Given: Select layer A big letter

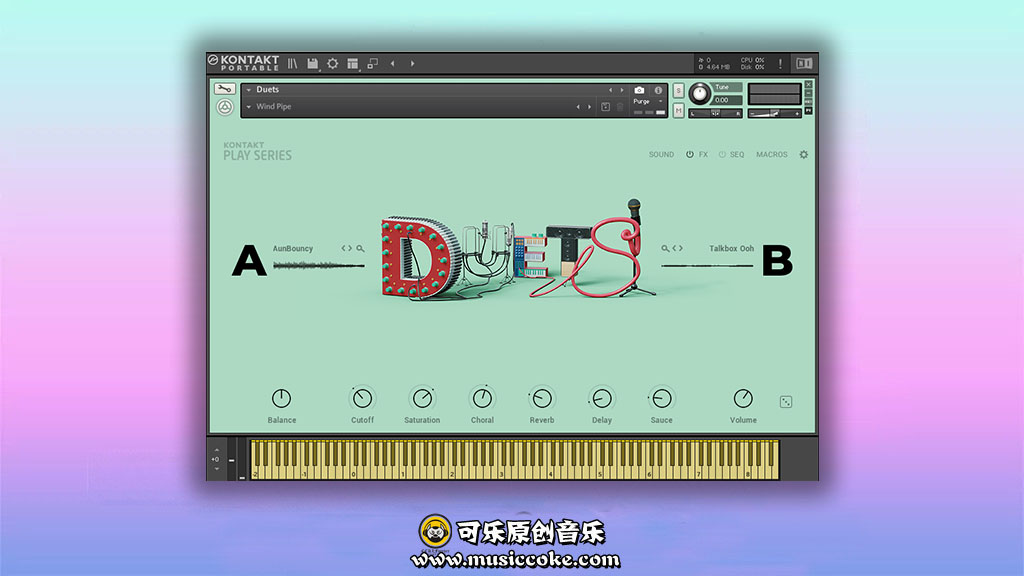Looking at the screenshot, I should click(249, 261).
